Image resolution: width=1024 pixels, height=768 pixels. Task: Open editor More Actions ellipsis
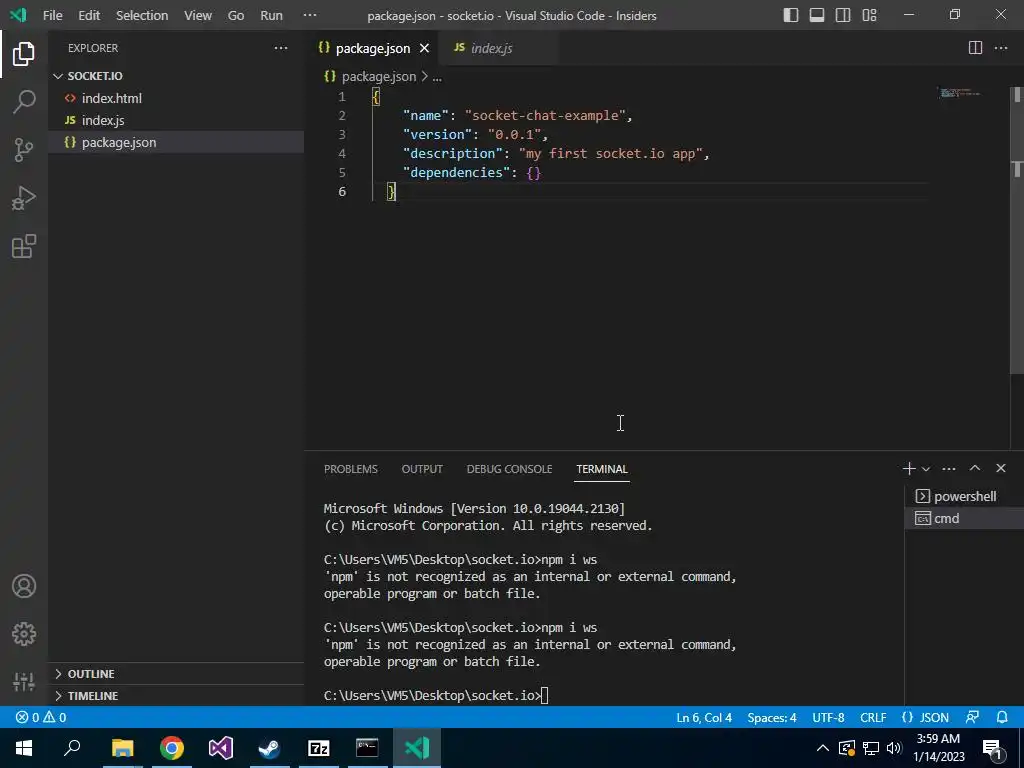1000,48
